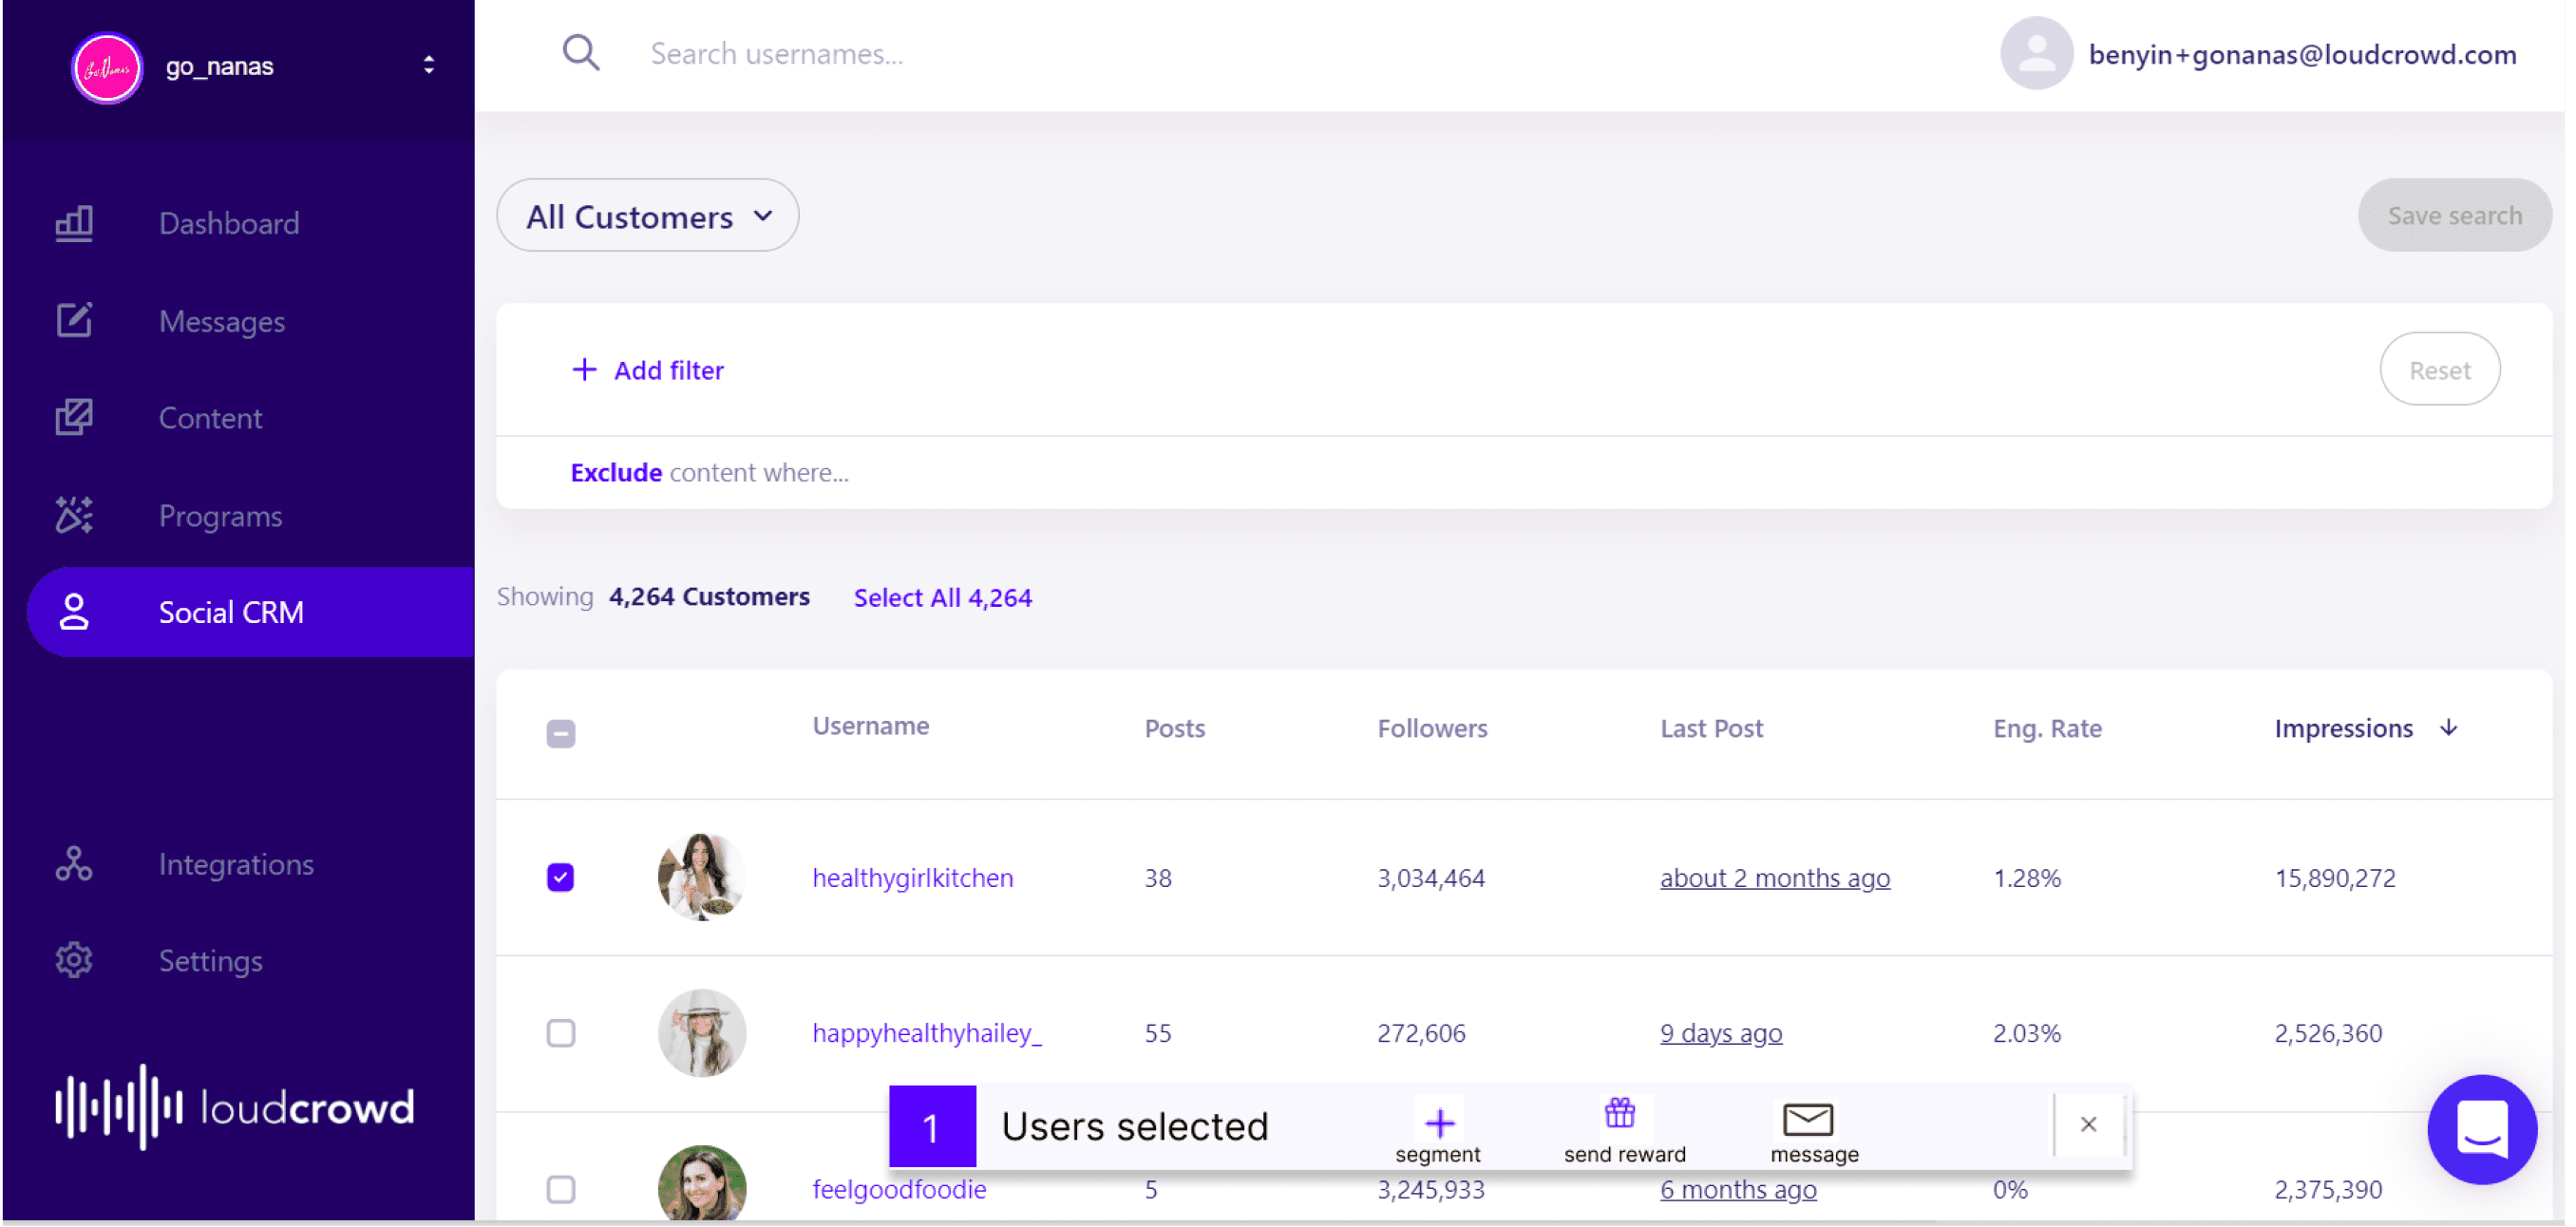Add selected users to a segment
The width and height of the screenshot is (2576, 1227).
pyautogui.click(x=1439, y=1124)
